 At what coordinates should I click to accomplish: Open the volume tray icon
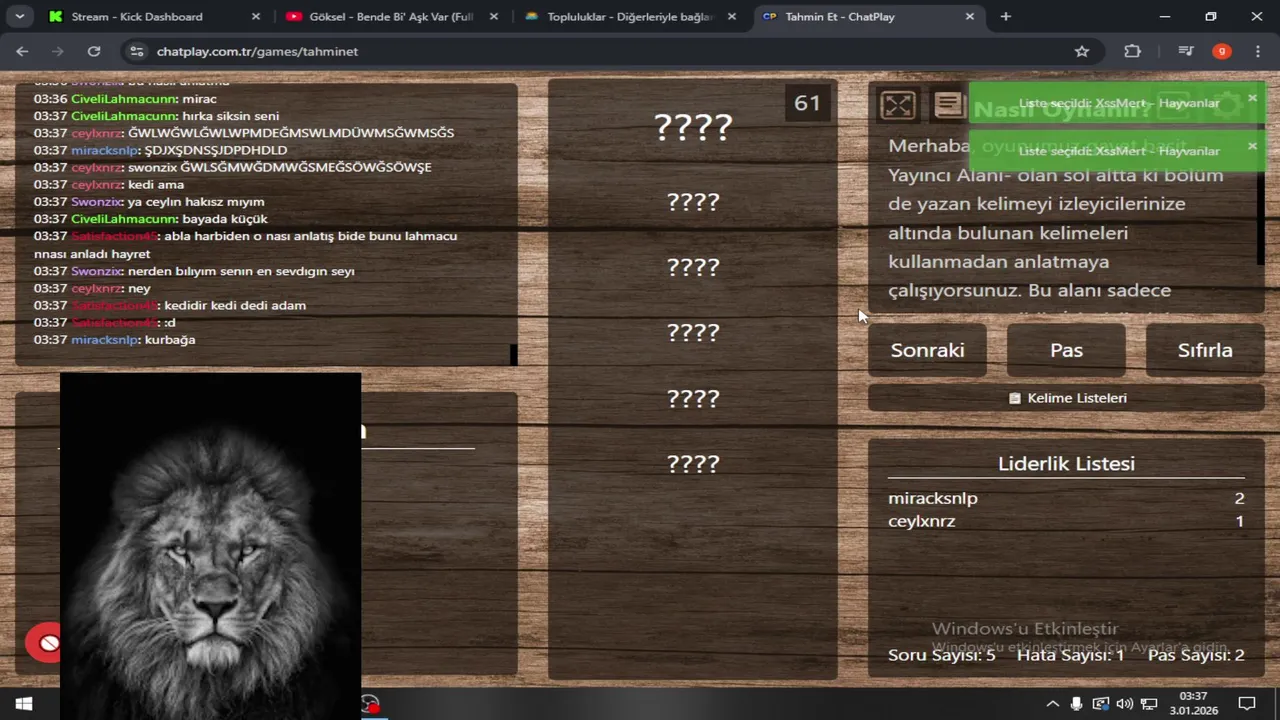pyautogui.click(x=1125, y=703)
